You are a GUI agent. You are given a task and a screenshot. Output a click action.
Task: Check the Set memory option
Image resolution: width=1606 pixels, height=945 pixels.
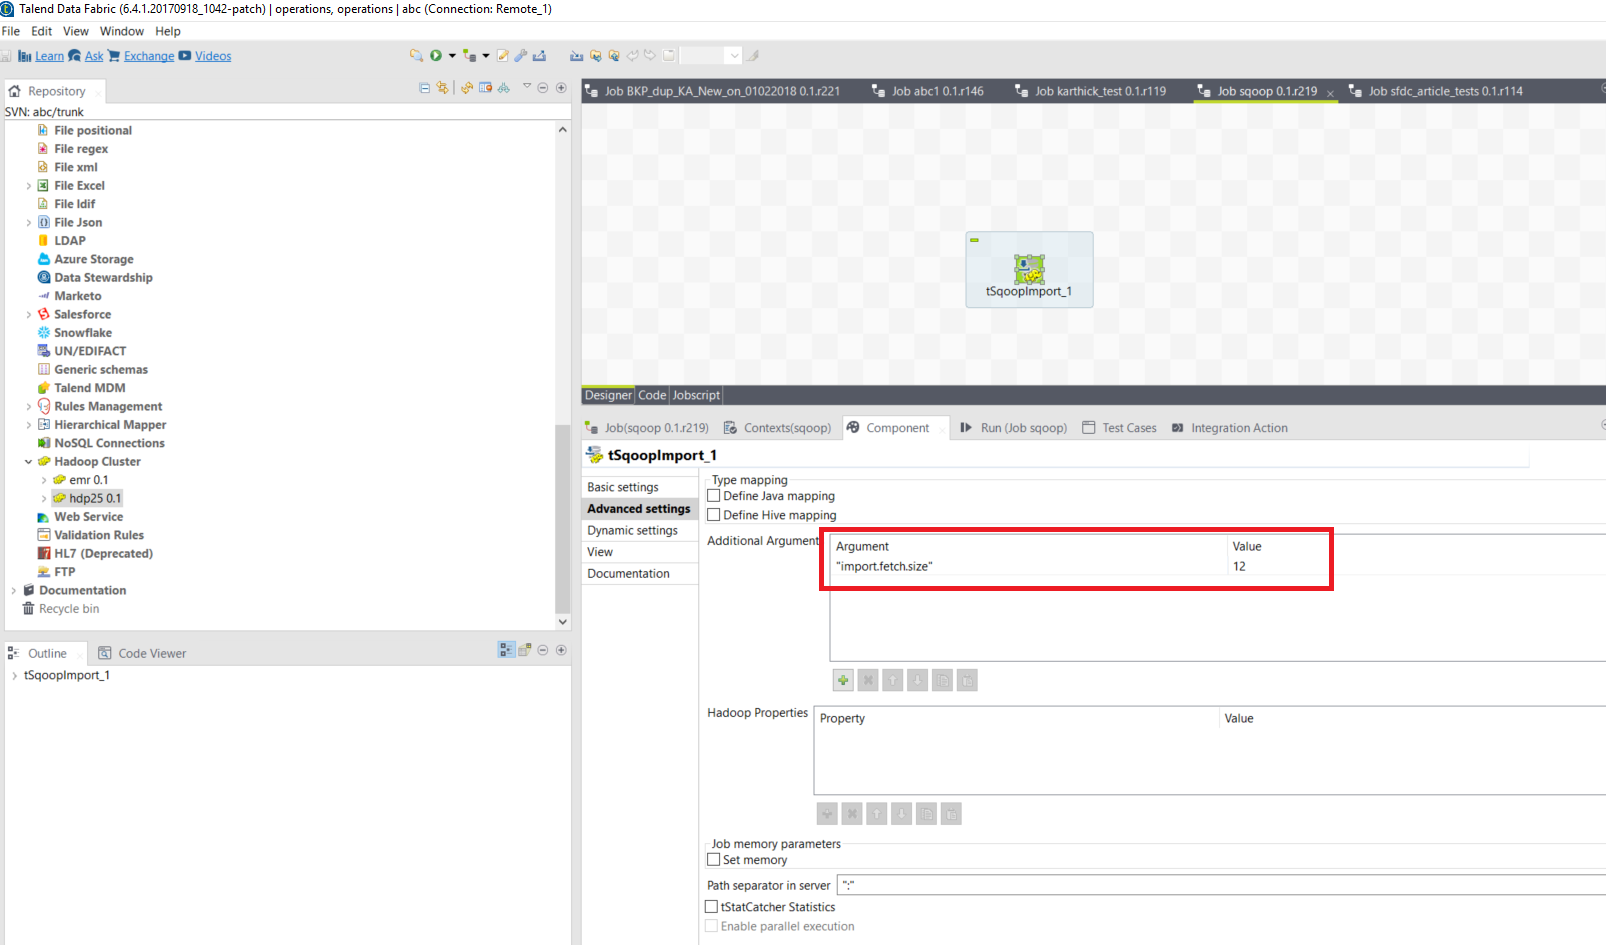714,859
